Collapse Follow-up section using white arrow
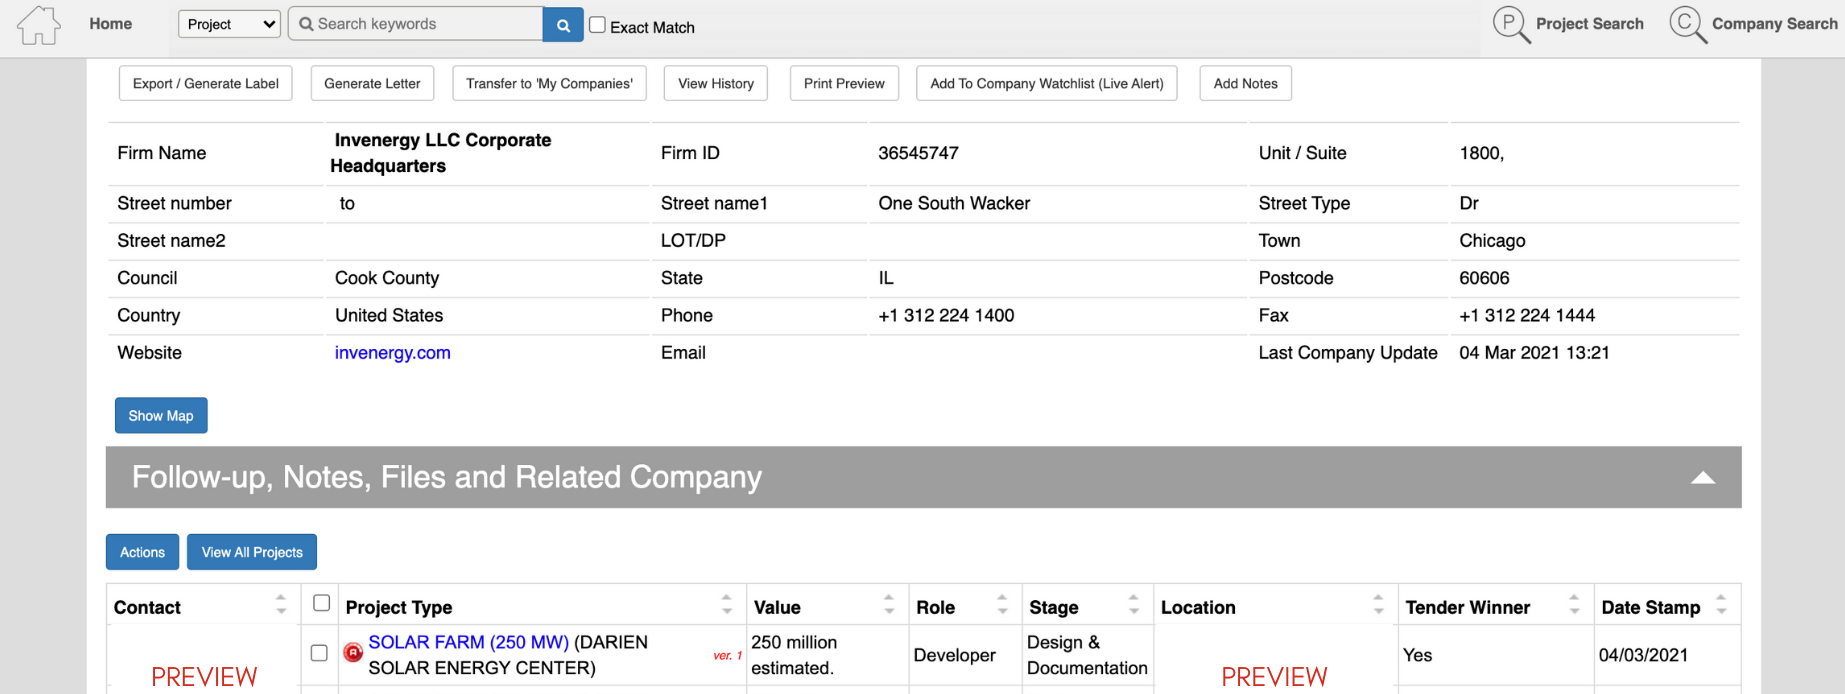The width and height of the screenshot is (1845, 694). [1703, 478]
